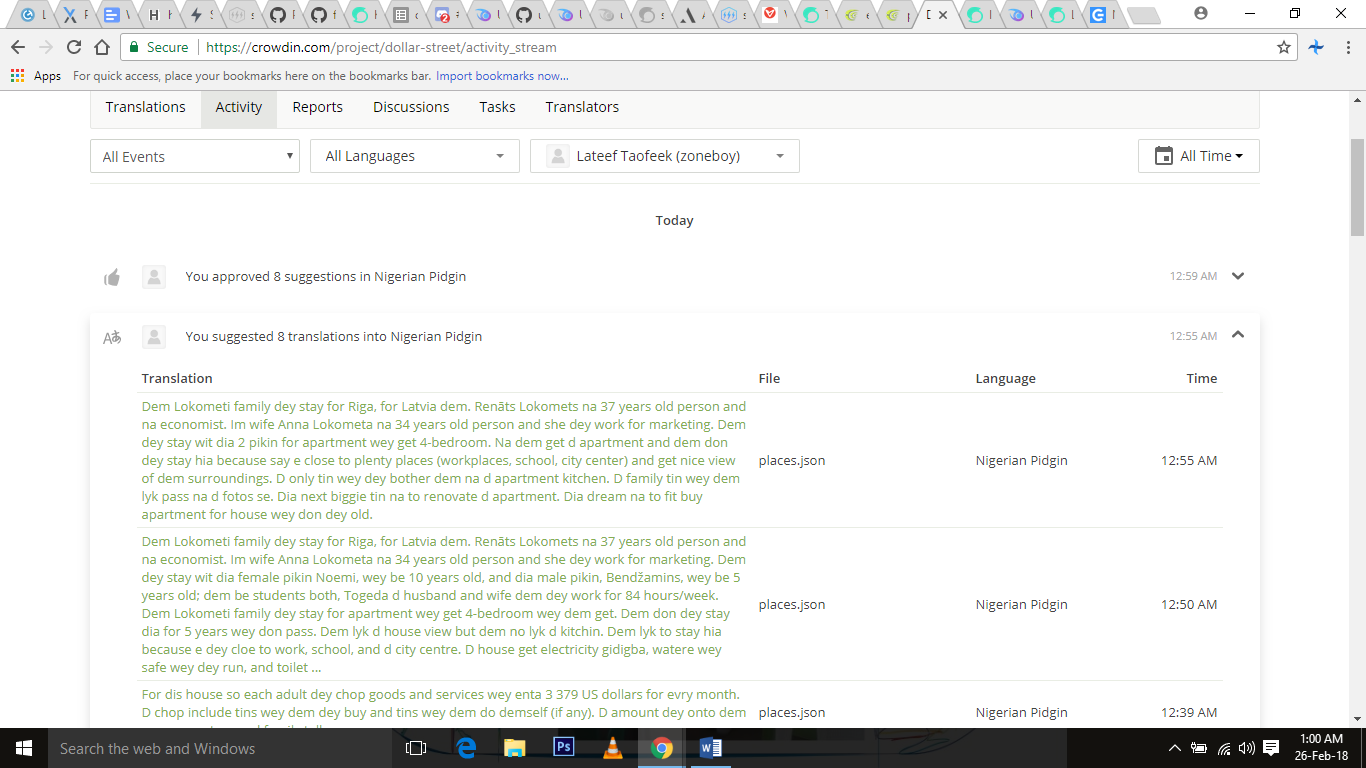Reload the Crowdin page

(x=73, y=47)
